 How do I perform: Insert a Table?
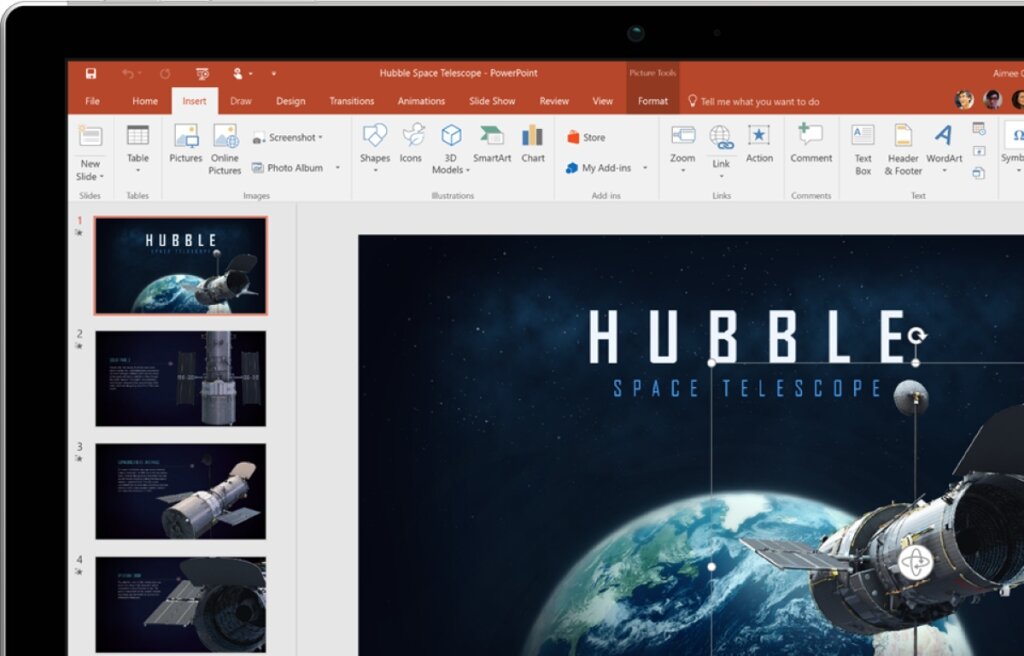click(138, 146)
